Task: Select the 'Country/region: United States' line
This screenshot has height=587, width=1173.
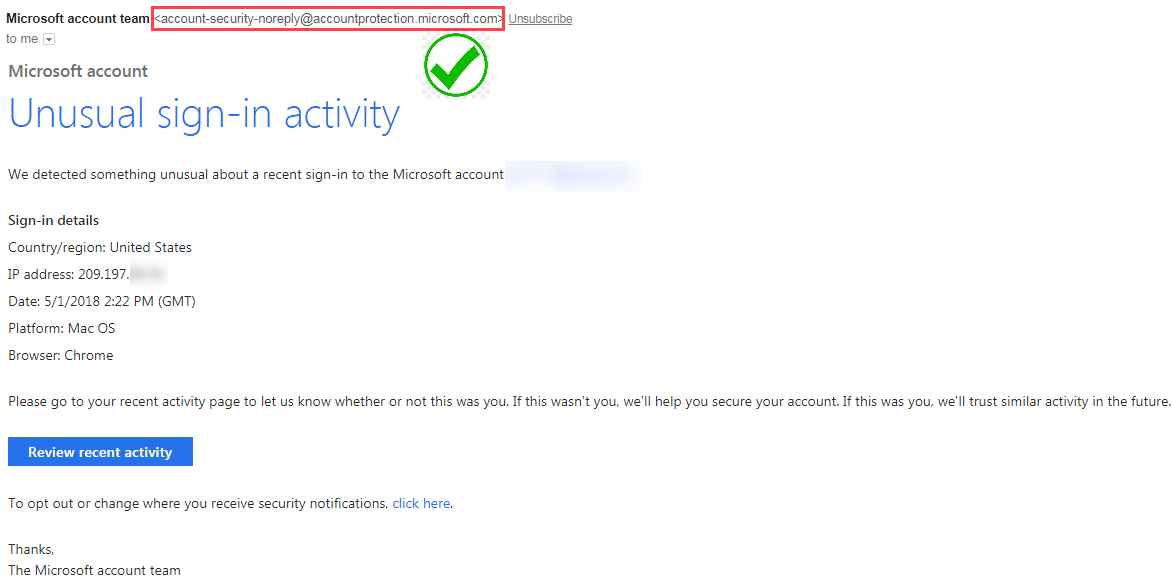Action: [99, 247]
